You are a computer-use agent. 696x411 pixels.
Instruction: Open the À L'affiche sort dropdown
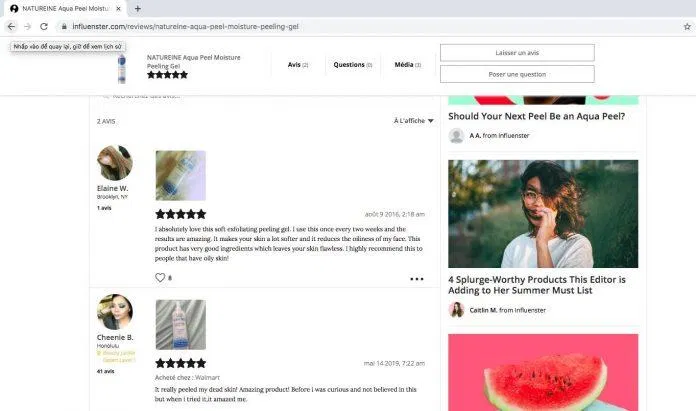tap(413, 121)
